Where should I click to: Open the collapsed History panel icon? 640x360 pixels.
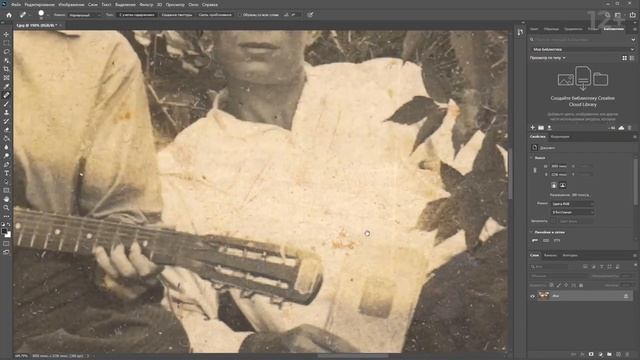520,32
